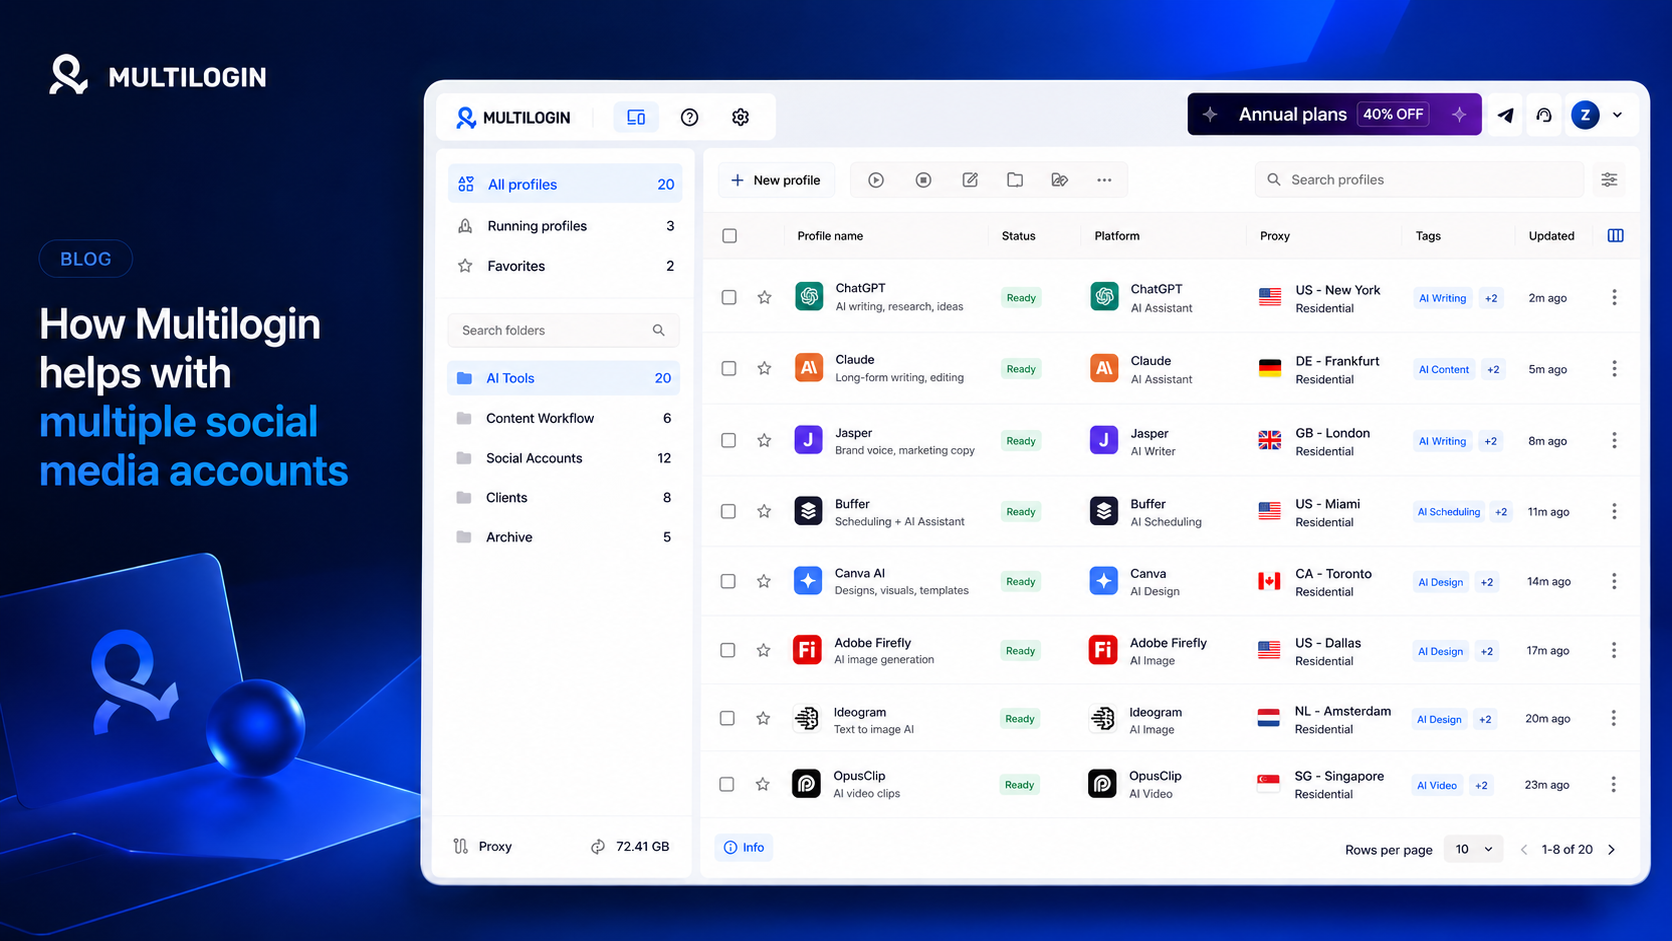Viewport: 1672px width, 941px height.
Task: Open the help question mark icon
Action: tap(689, 117)
